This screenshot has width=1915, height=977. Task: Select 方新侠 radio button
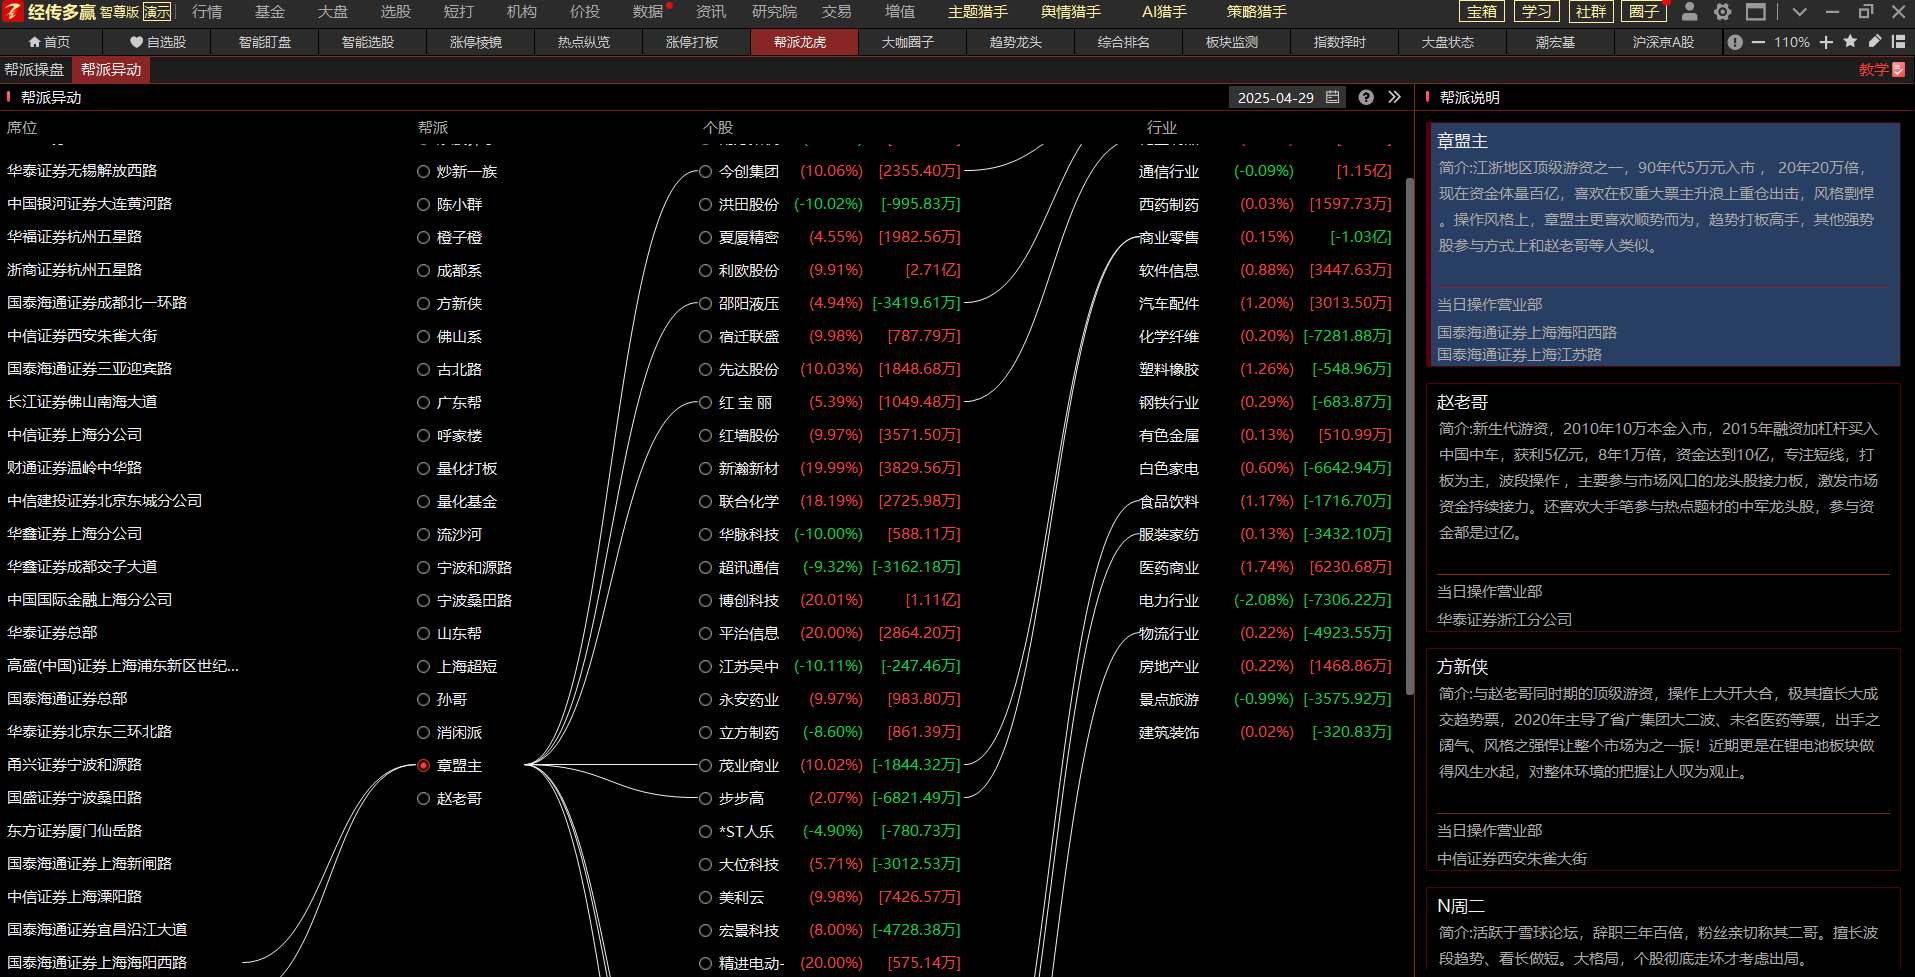423,303
